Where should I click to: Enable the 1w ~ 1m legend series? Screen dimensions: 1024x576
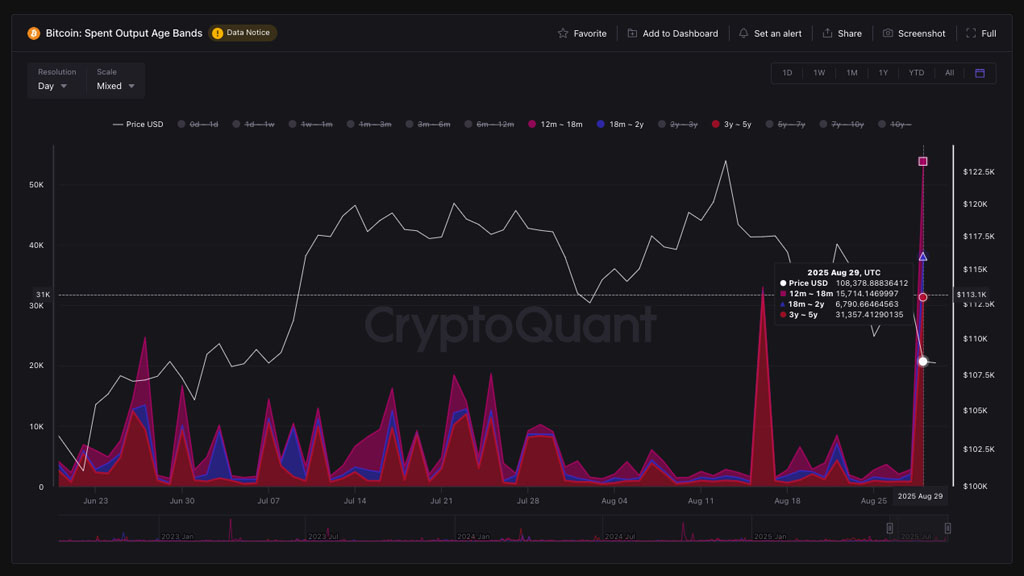click(x=310, y=124)
